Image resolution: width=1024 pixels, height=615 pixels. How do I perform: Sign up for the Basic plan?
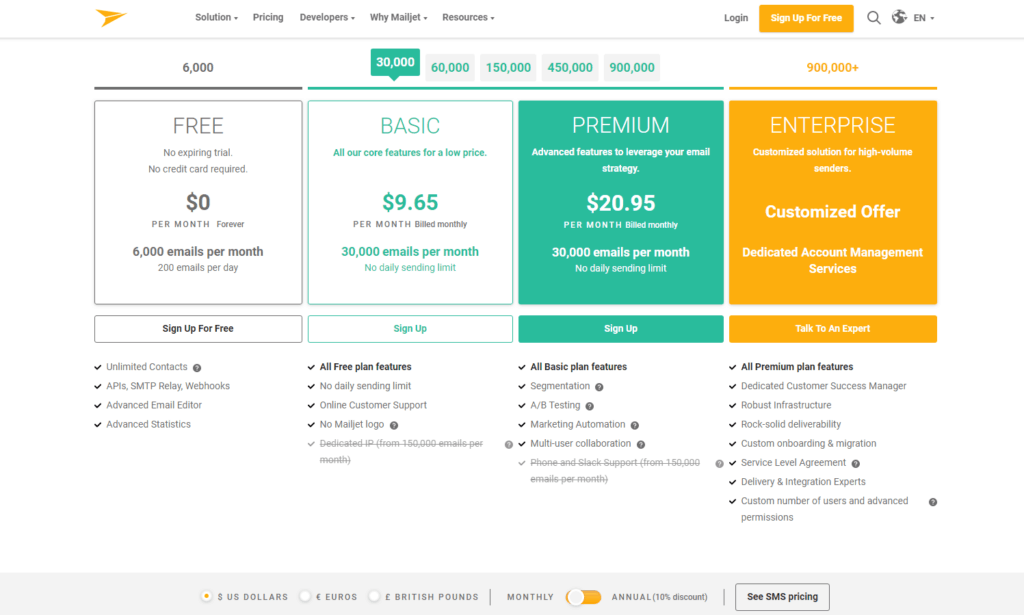410,329
